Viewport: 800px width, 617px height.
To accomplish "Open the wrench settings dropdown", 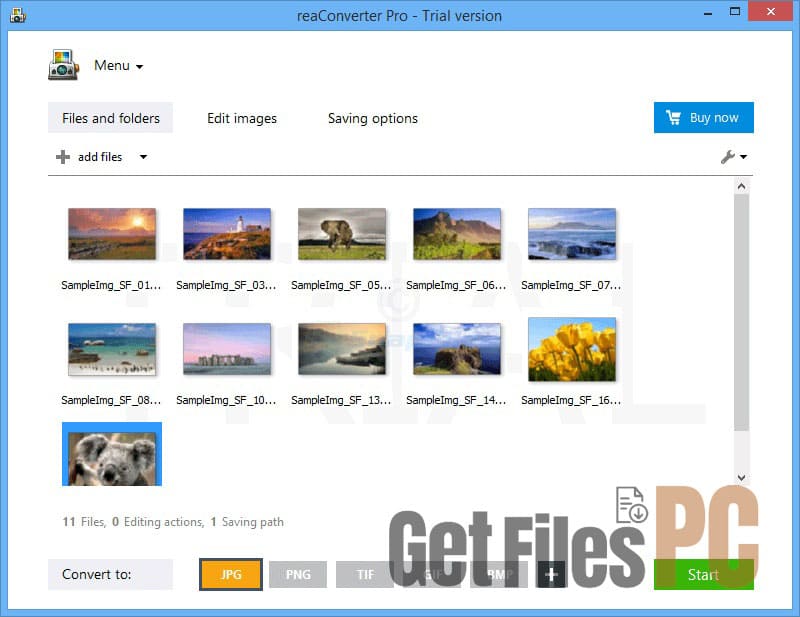I will (734, 157).
